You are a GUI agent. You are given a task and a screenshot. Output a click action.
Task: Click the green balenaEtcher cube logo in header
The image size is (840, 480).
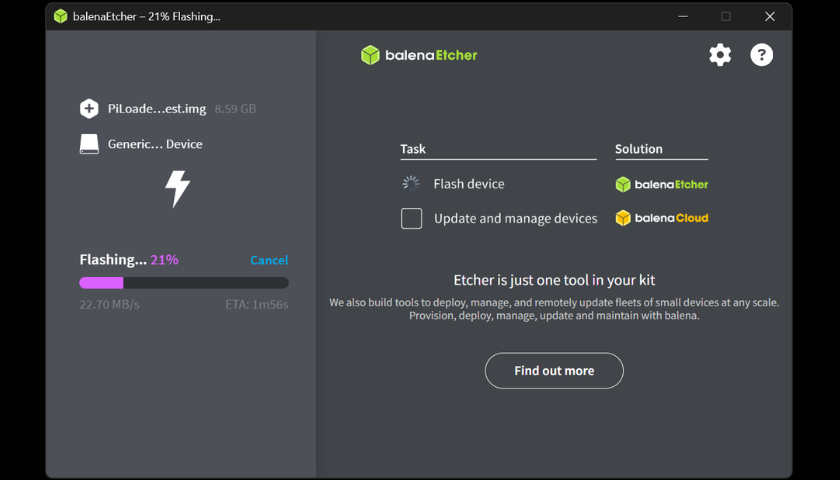tap(370, 55)
